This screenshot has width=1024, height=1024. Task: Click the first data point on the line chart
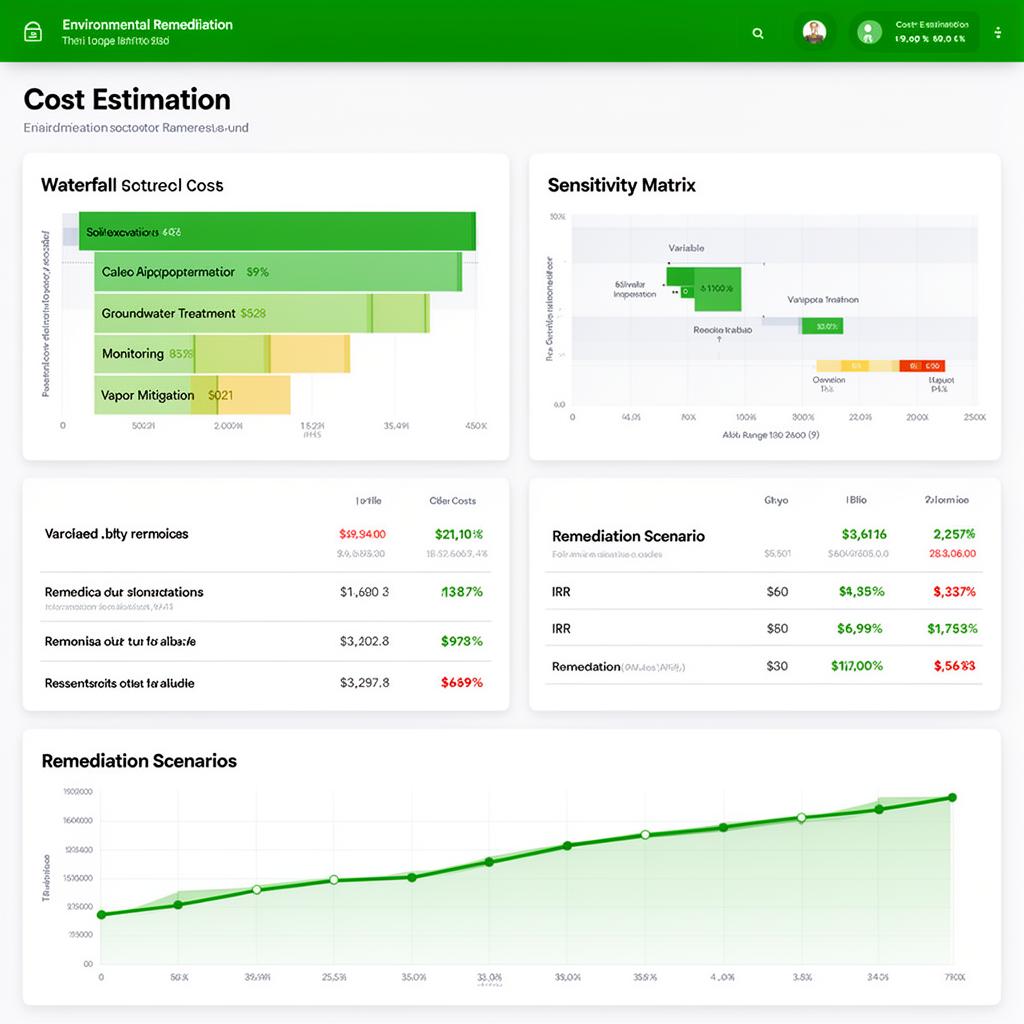tap(101, 915)
